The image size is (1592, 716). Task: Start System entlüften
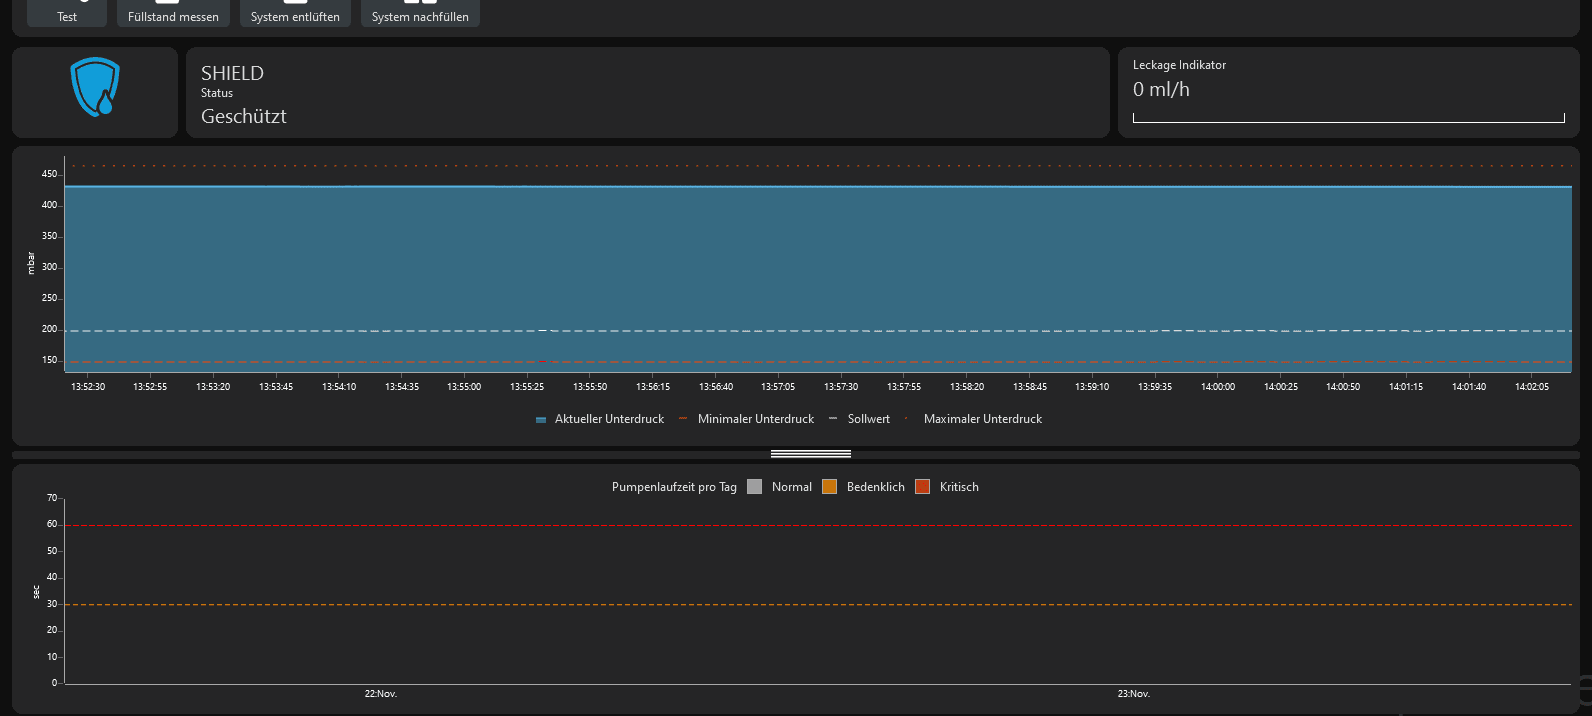pyautogui.click(x=295, y=13)
